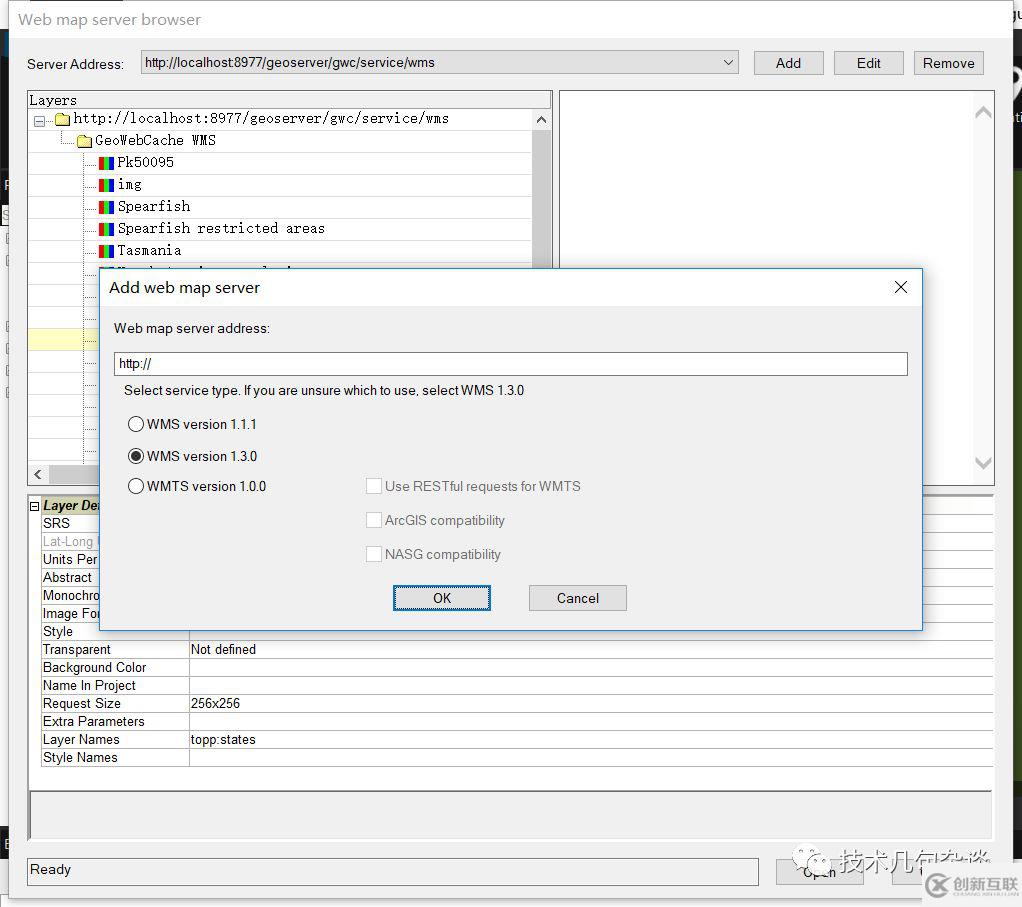The width and height of the screenshot is (1022, 907).
Task: Click the SRS property label
Action: (56, 523)
